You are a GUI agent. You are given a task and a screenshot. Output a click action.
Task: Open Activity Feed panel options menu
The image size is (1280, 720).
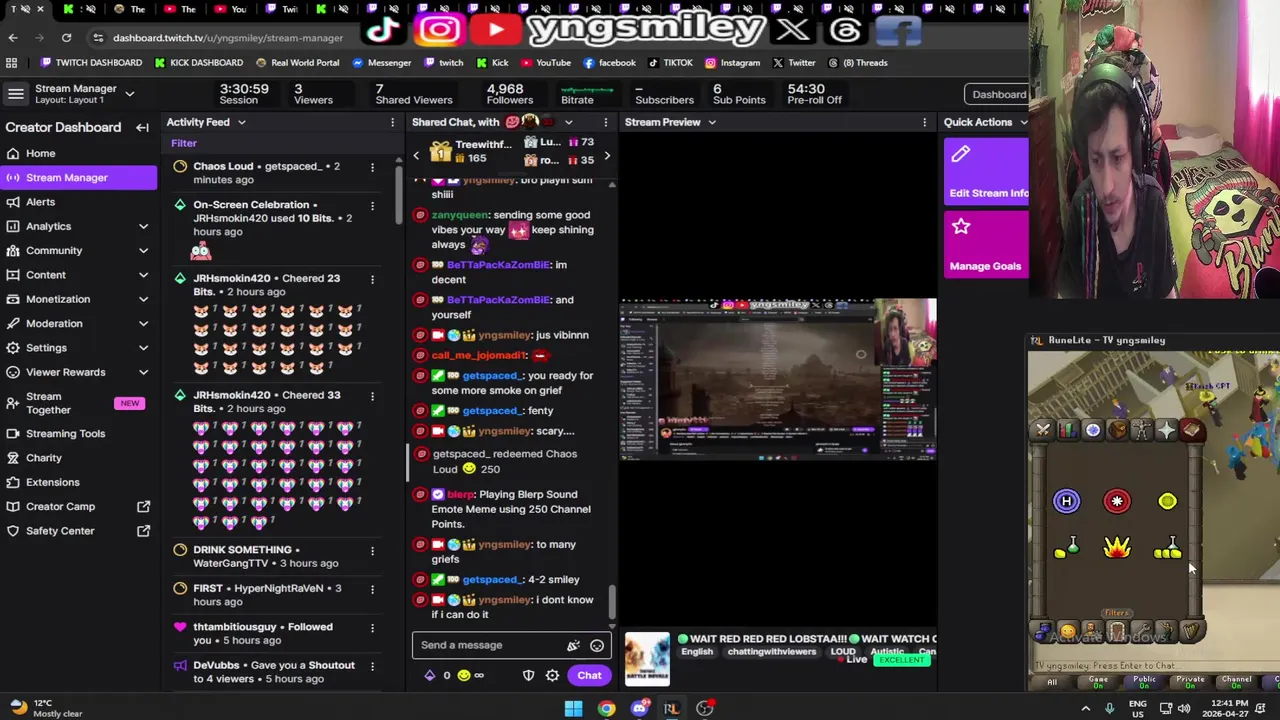[x=392, y=122]
